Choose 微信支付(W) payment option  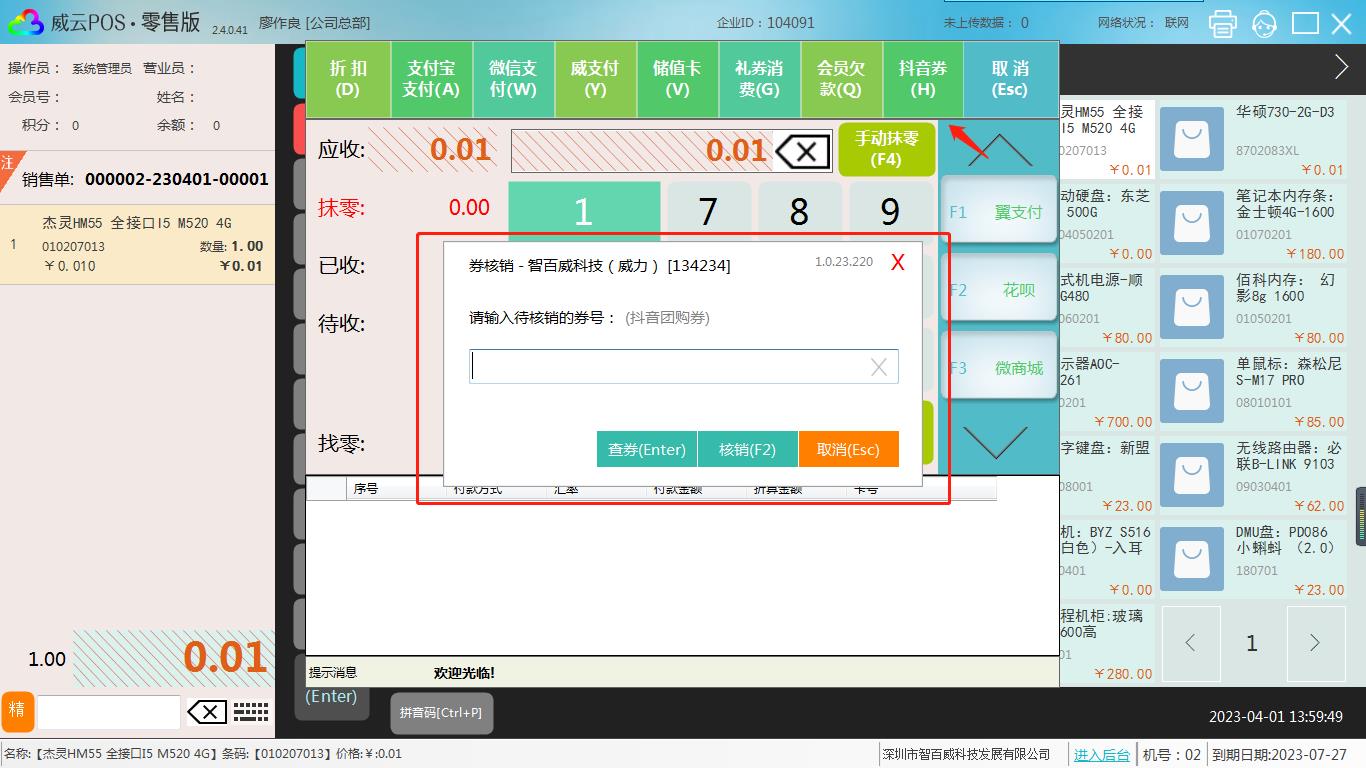coord(513,79)
